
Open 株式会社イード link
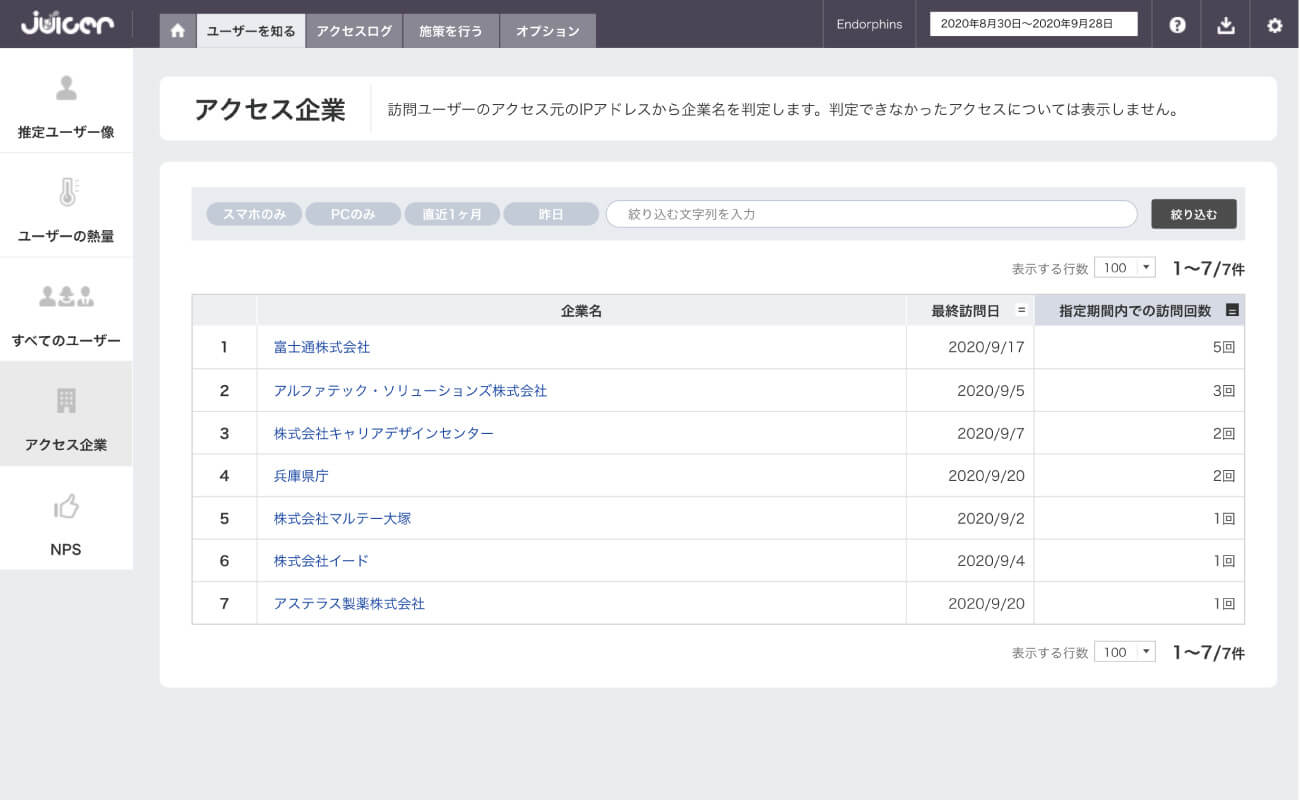(321, 561)
